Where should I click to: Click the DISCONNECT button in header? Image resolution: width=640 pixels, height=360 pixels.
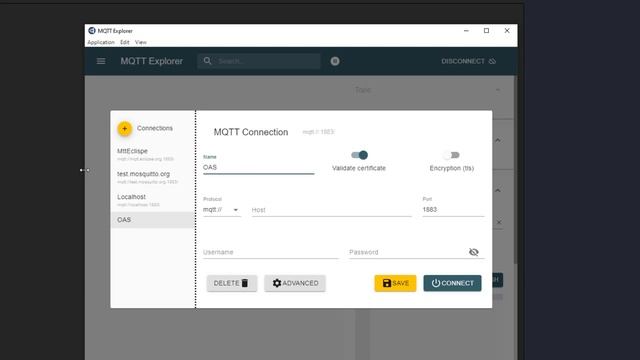click(x=469, y=61)
